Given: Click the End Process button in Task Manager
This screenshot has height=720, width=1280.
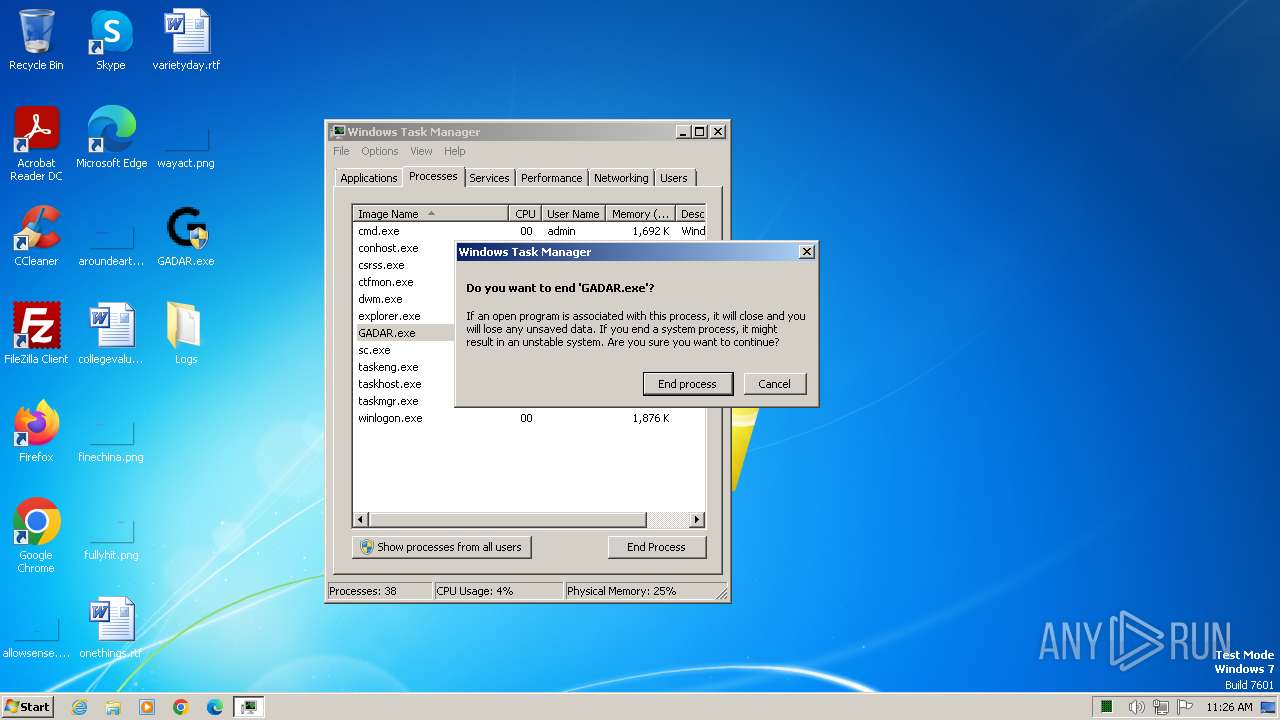Looking at the screenshot, I should 656,547.
